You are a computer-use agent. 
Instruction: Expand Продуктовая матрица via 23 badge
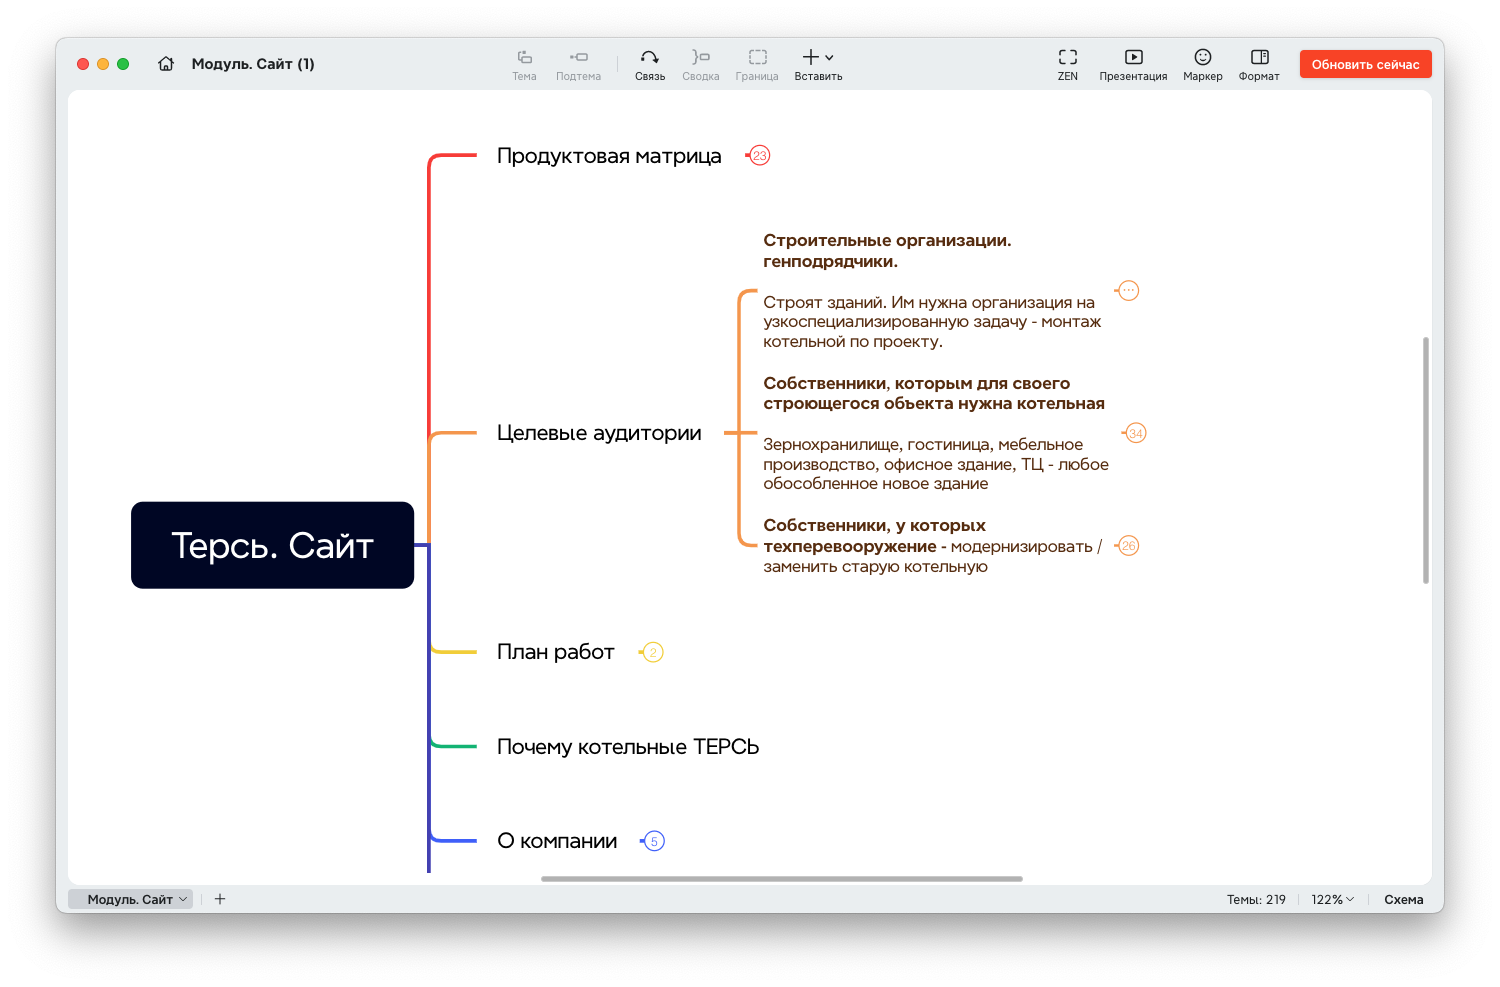click(x=760, y=156)
